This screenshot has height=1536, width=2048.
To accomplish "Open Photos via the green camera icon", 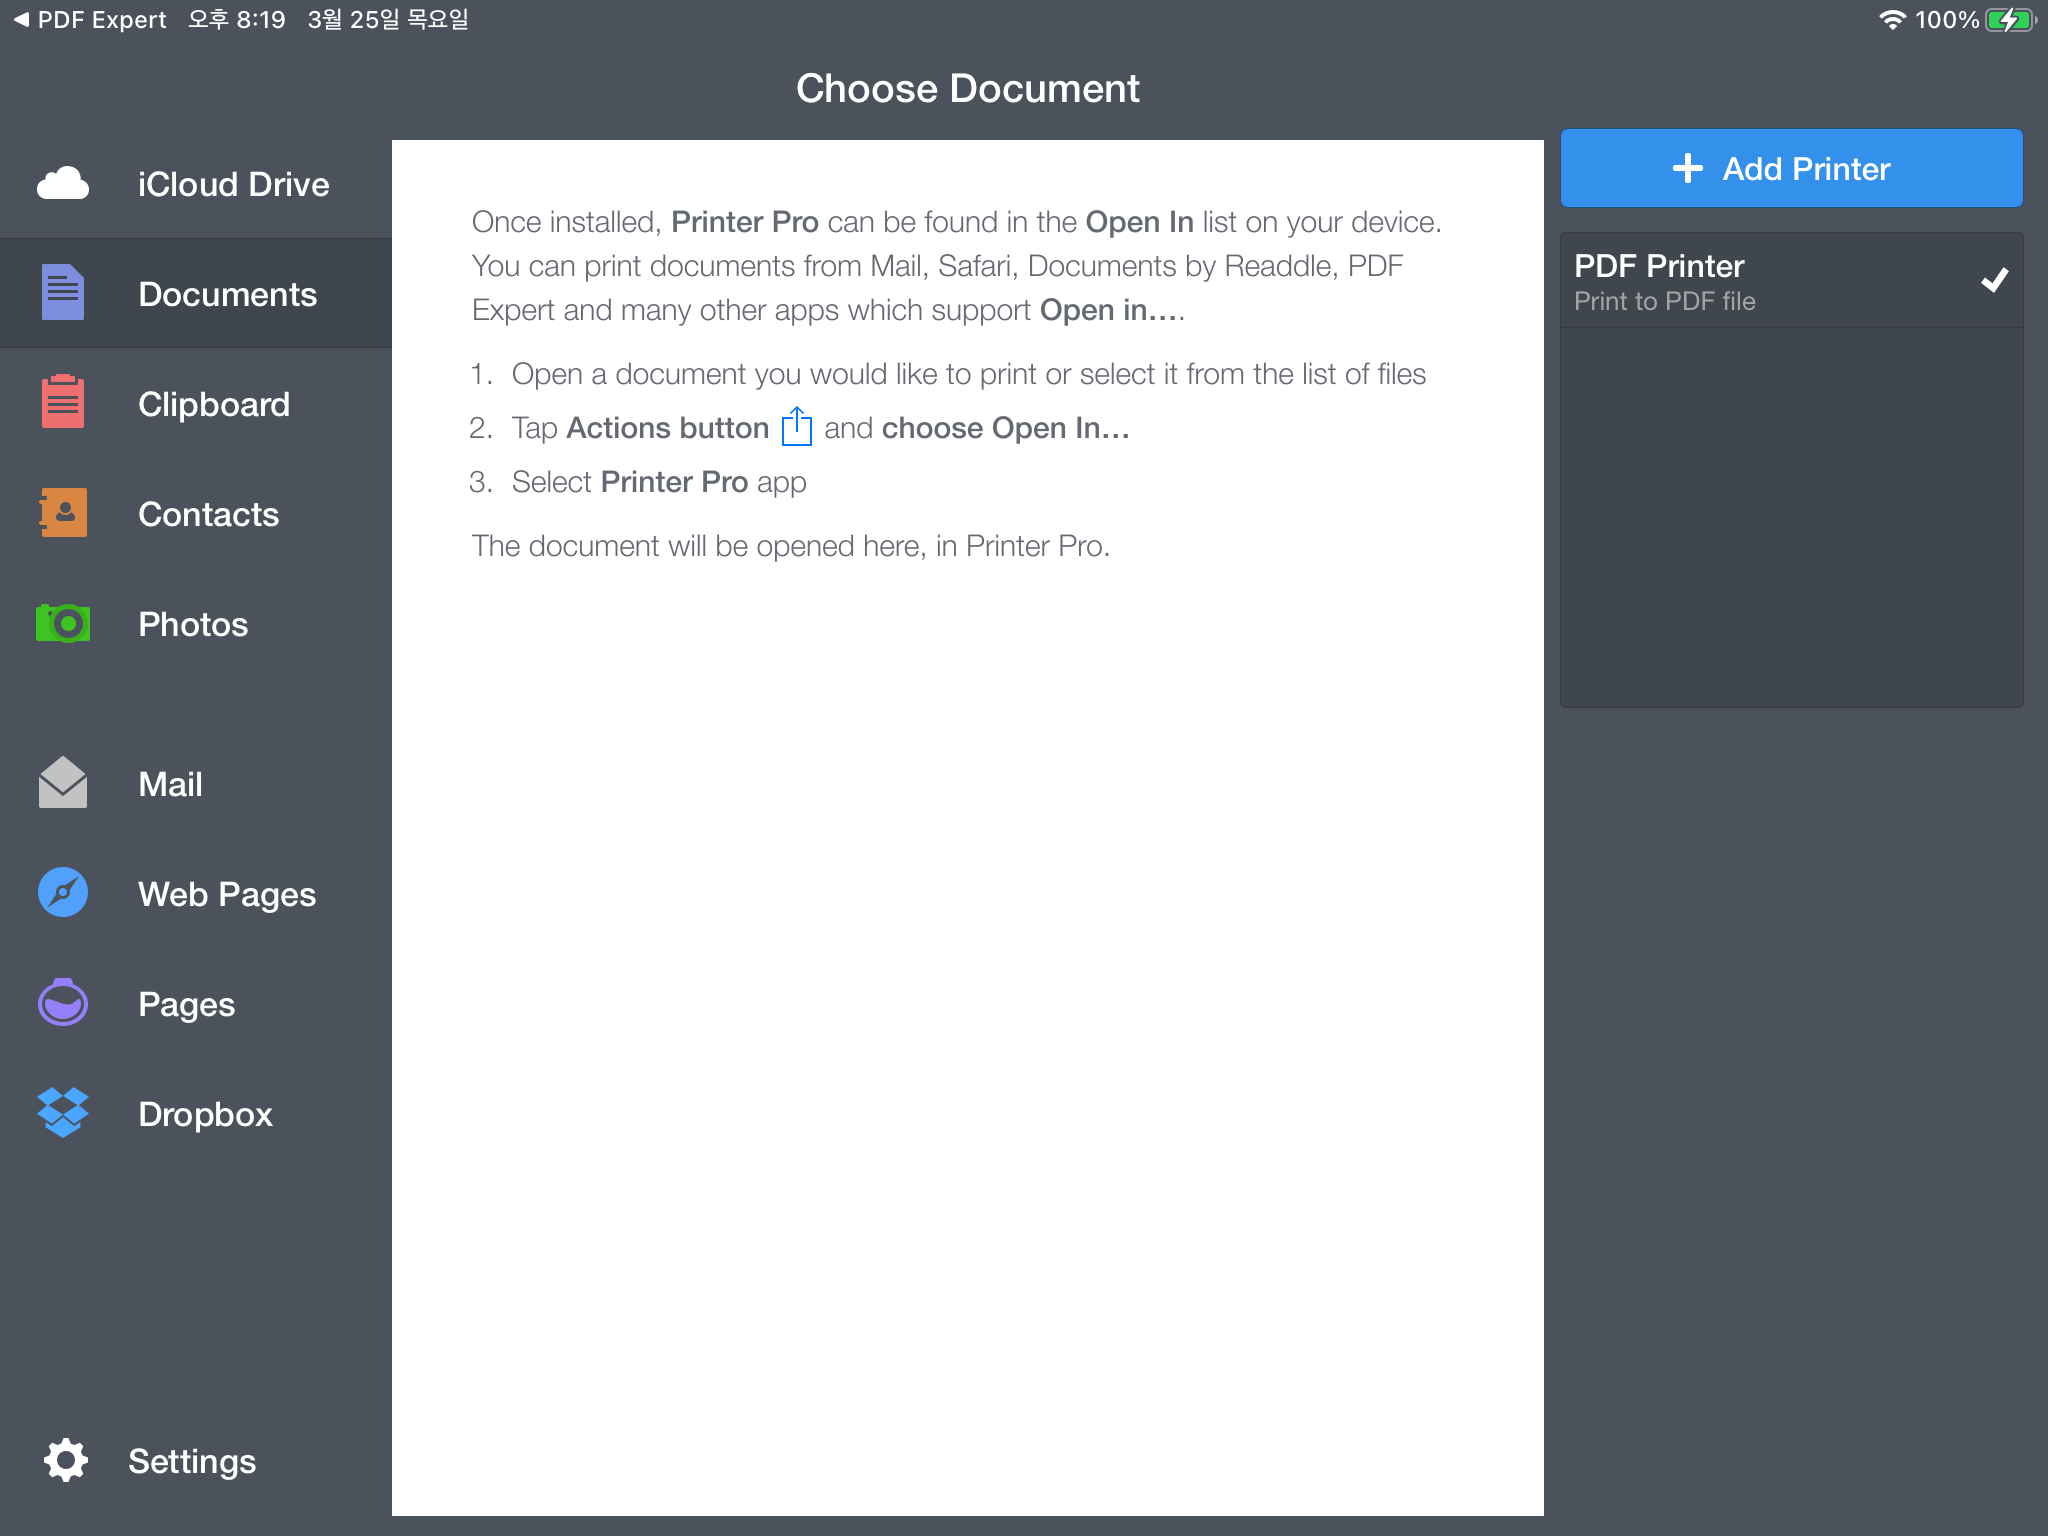I will 63,623.
